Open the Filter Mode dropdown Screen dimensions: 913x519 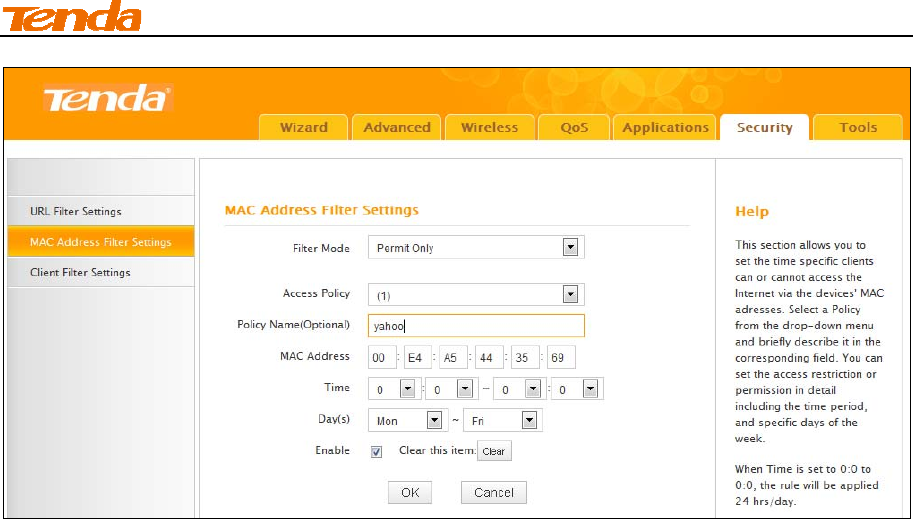click(x=476, y=248)
